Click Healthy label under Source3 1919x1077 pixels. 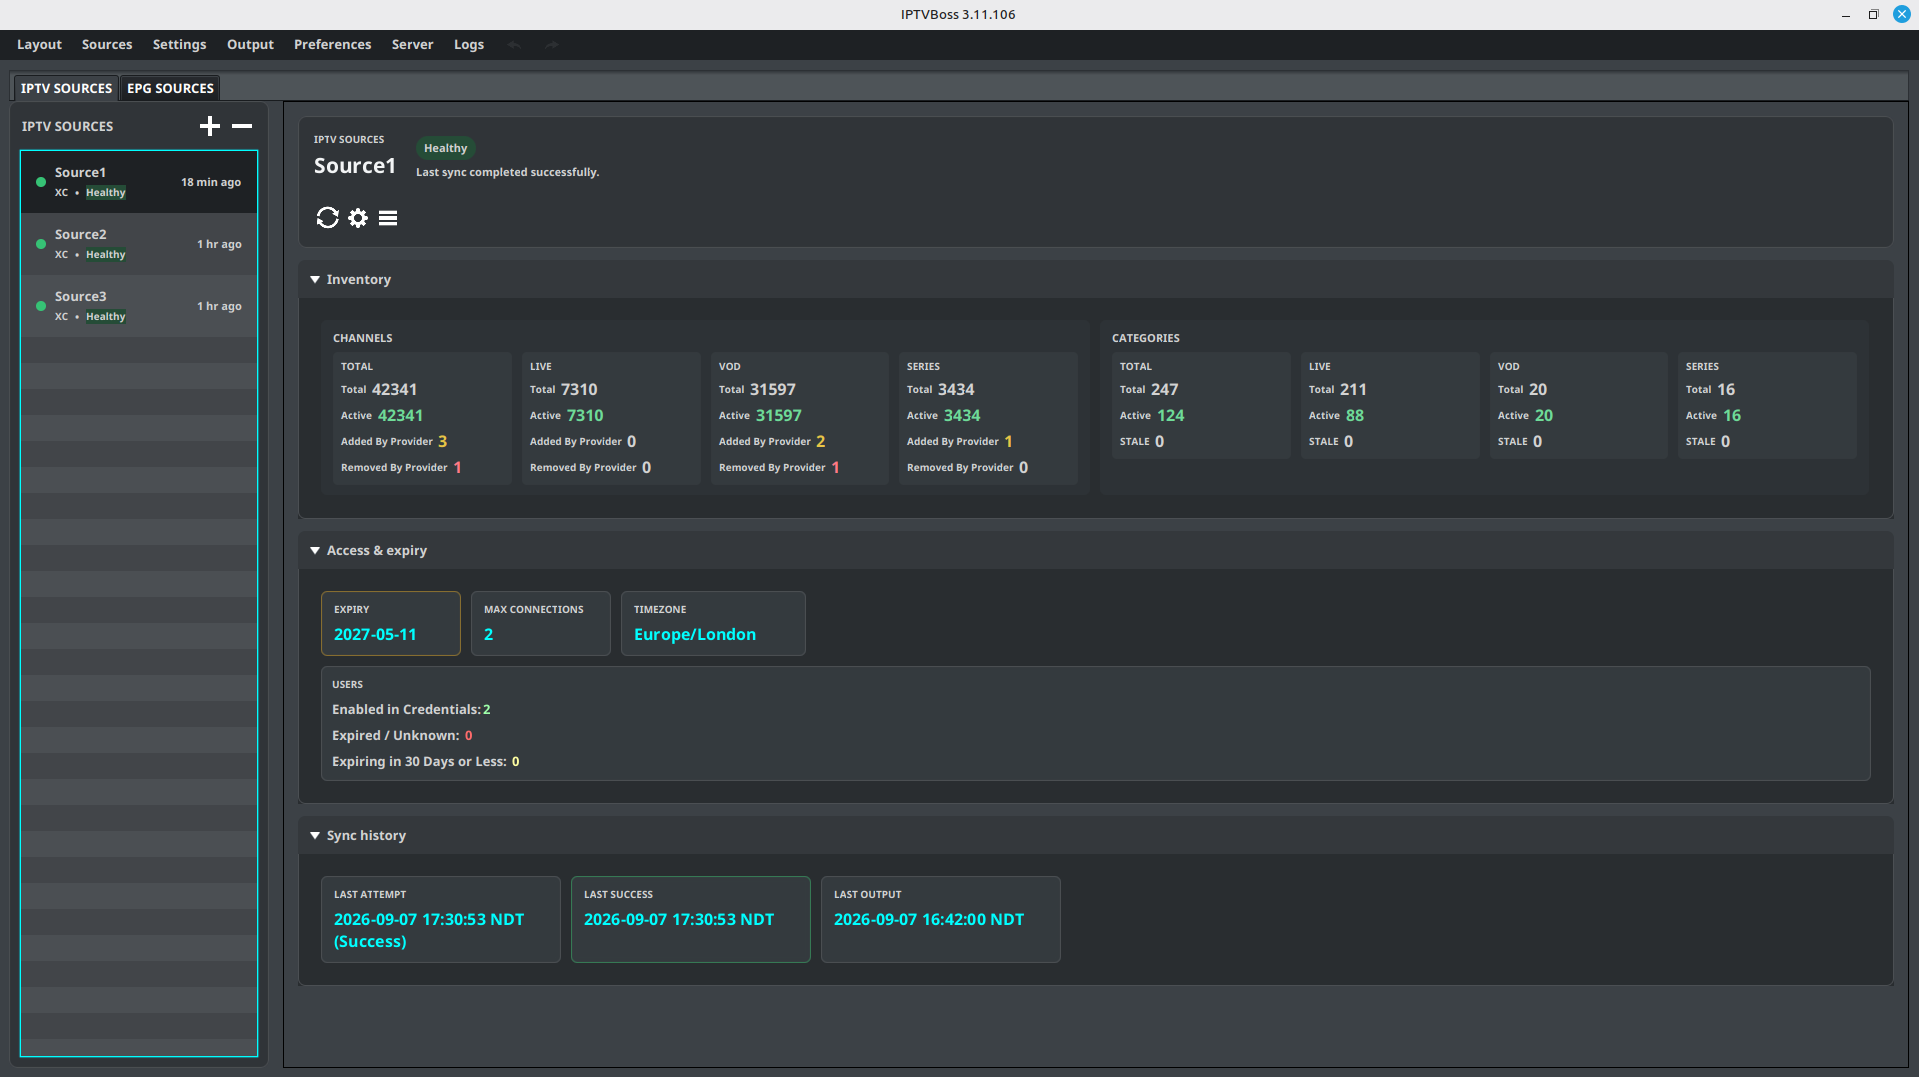pyautogui.click(x=105, y=317)
